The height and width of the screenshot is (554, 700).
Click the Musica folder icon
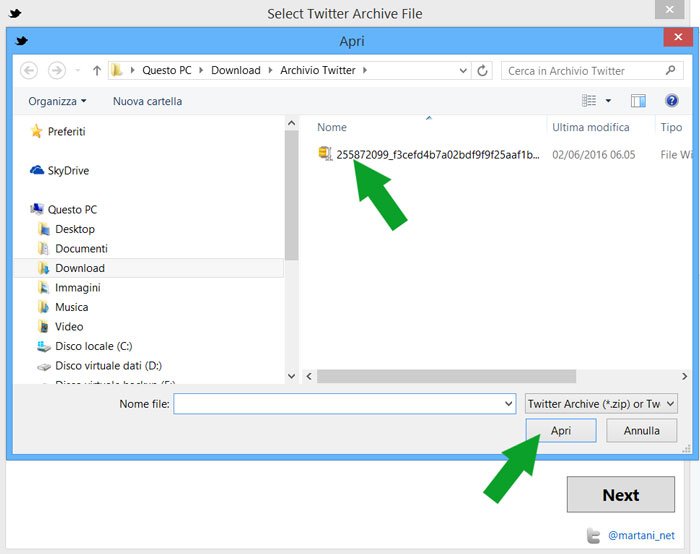pyautogui.click(x=44, y=307)
